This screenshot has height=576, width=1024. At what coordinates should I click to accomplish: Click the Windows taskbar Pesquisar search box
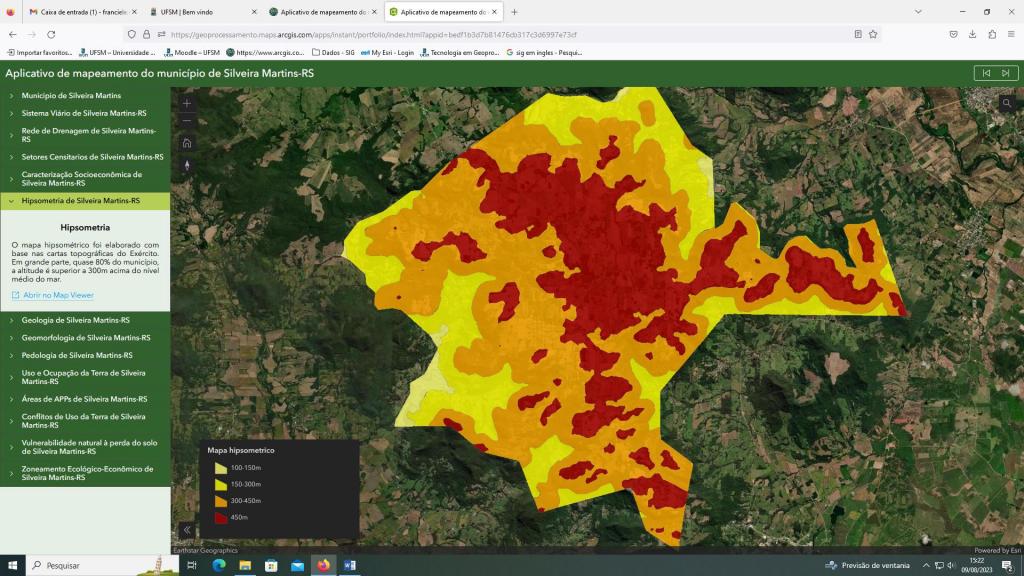pyautogui.click(x=90, y=565)
